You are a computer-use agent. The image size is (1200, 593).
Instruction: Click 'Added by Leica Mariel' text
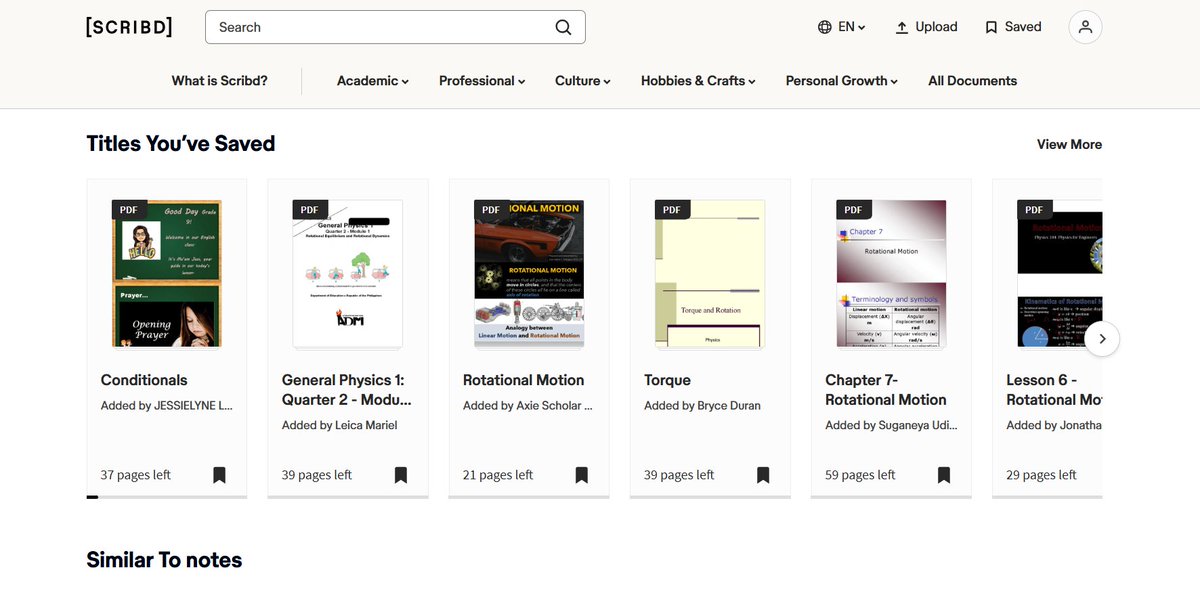[339, 425]
